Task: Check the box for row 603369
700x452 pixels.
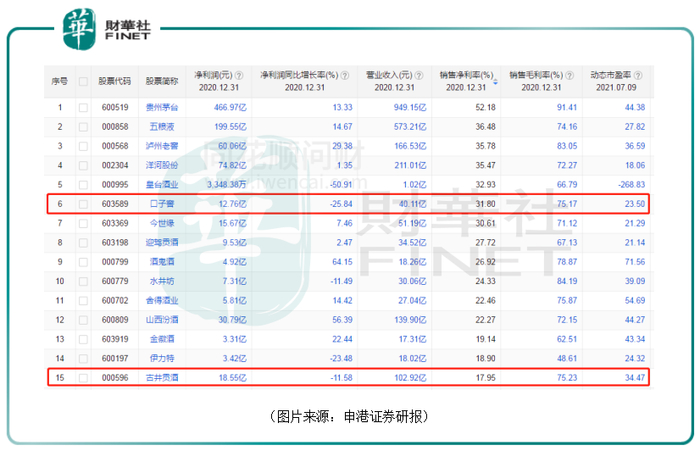Action: tap(83, 223)
